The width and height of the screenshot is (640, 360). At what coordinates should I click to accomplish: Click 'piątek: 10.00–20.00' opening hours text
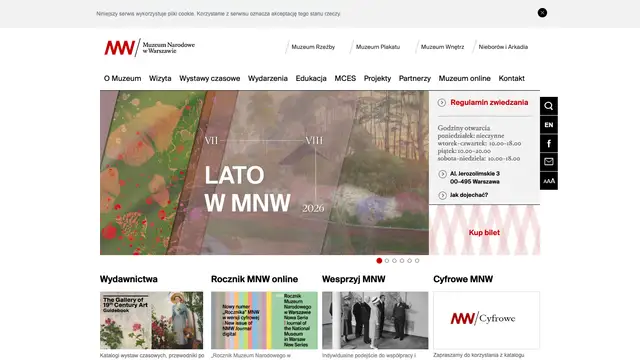(464, 151)
